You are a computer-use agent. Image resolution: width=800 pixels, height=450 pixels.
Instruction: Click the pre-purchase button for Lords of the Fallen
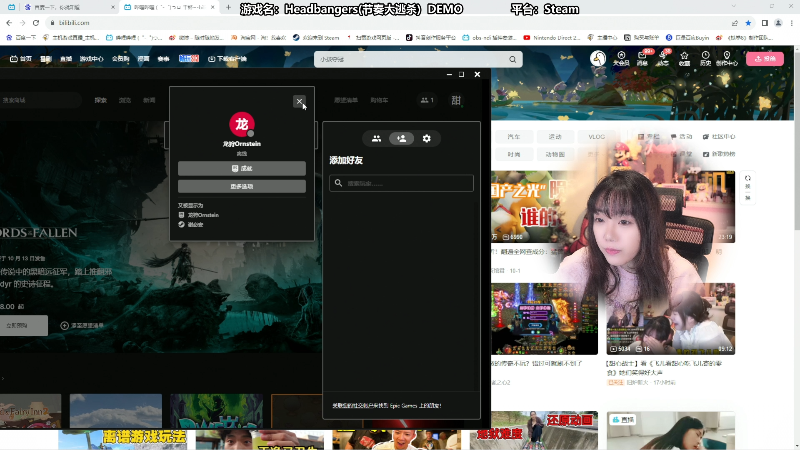click(23, 326)
